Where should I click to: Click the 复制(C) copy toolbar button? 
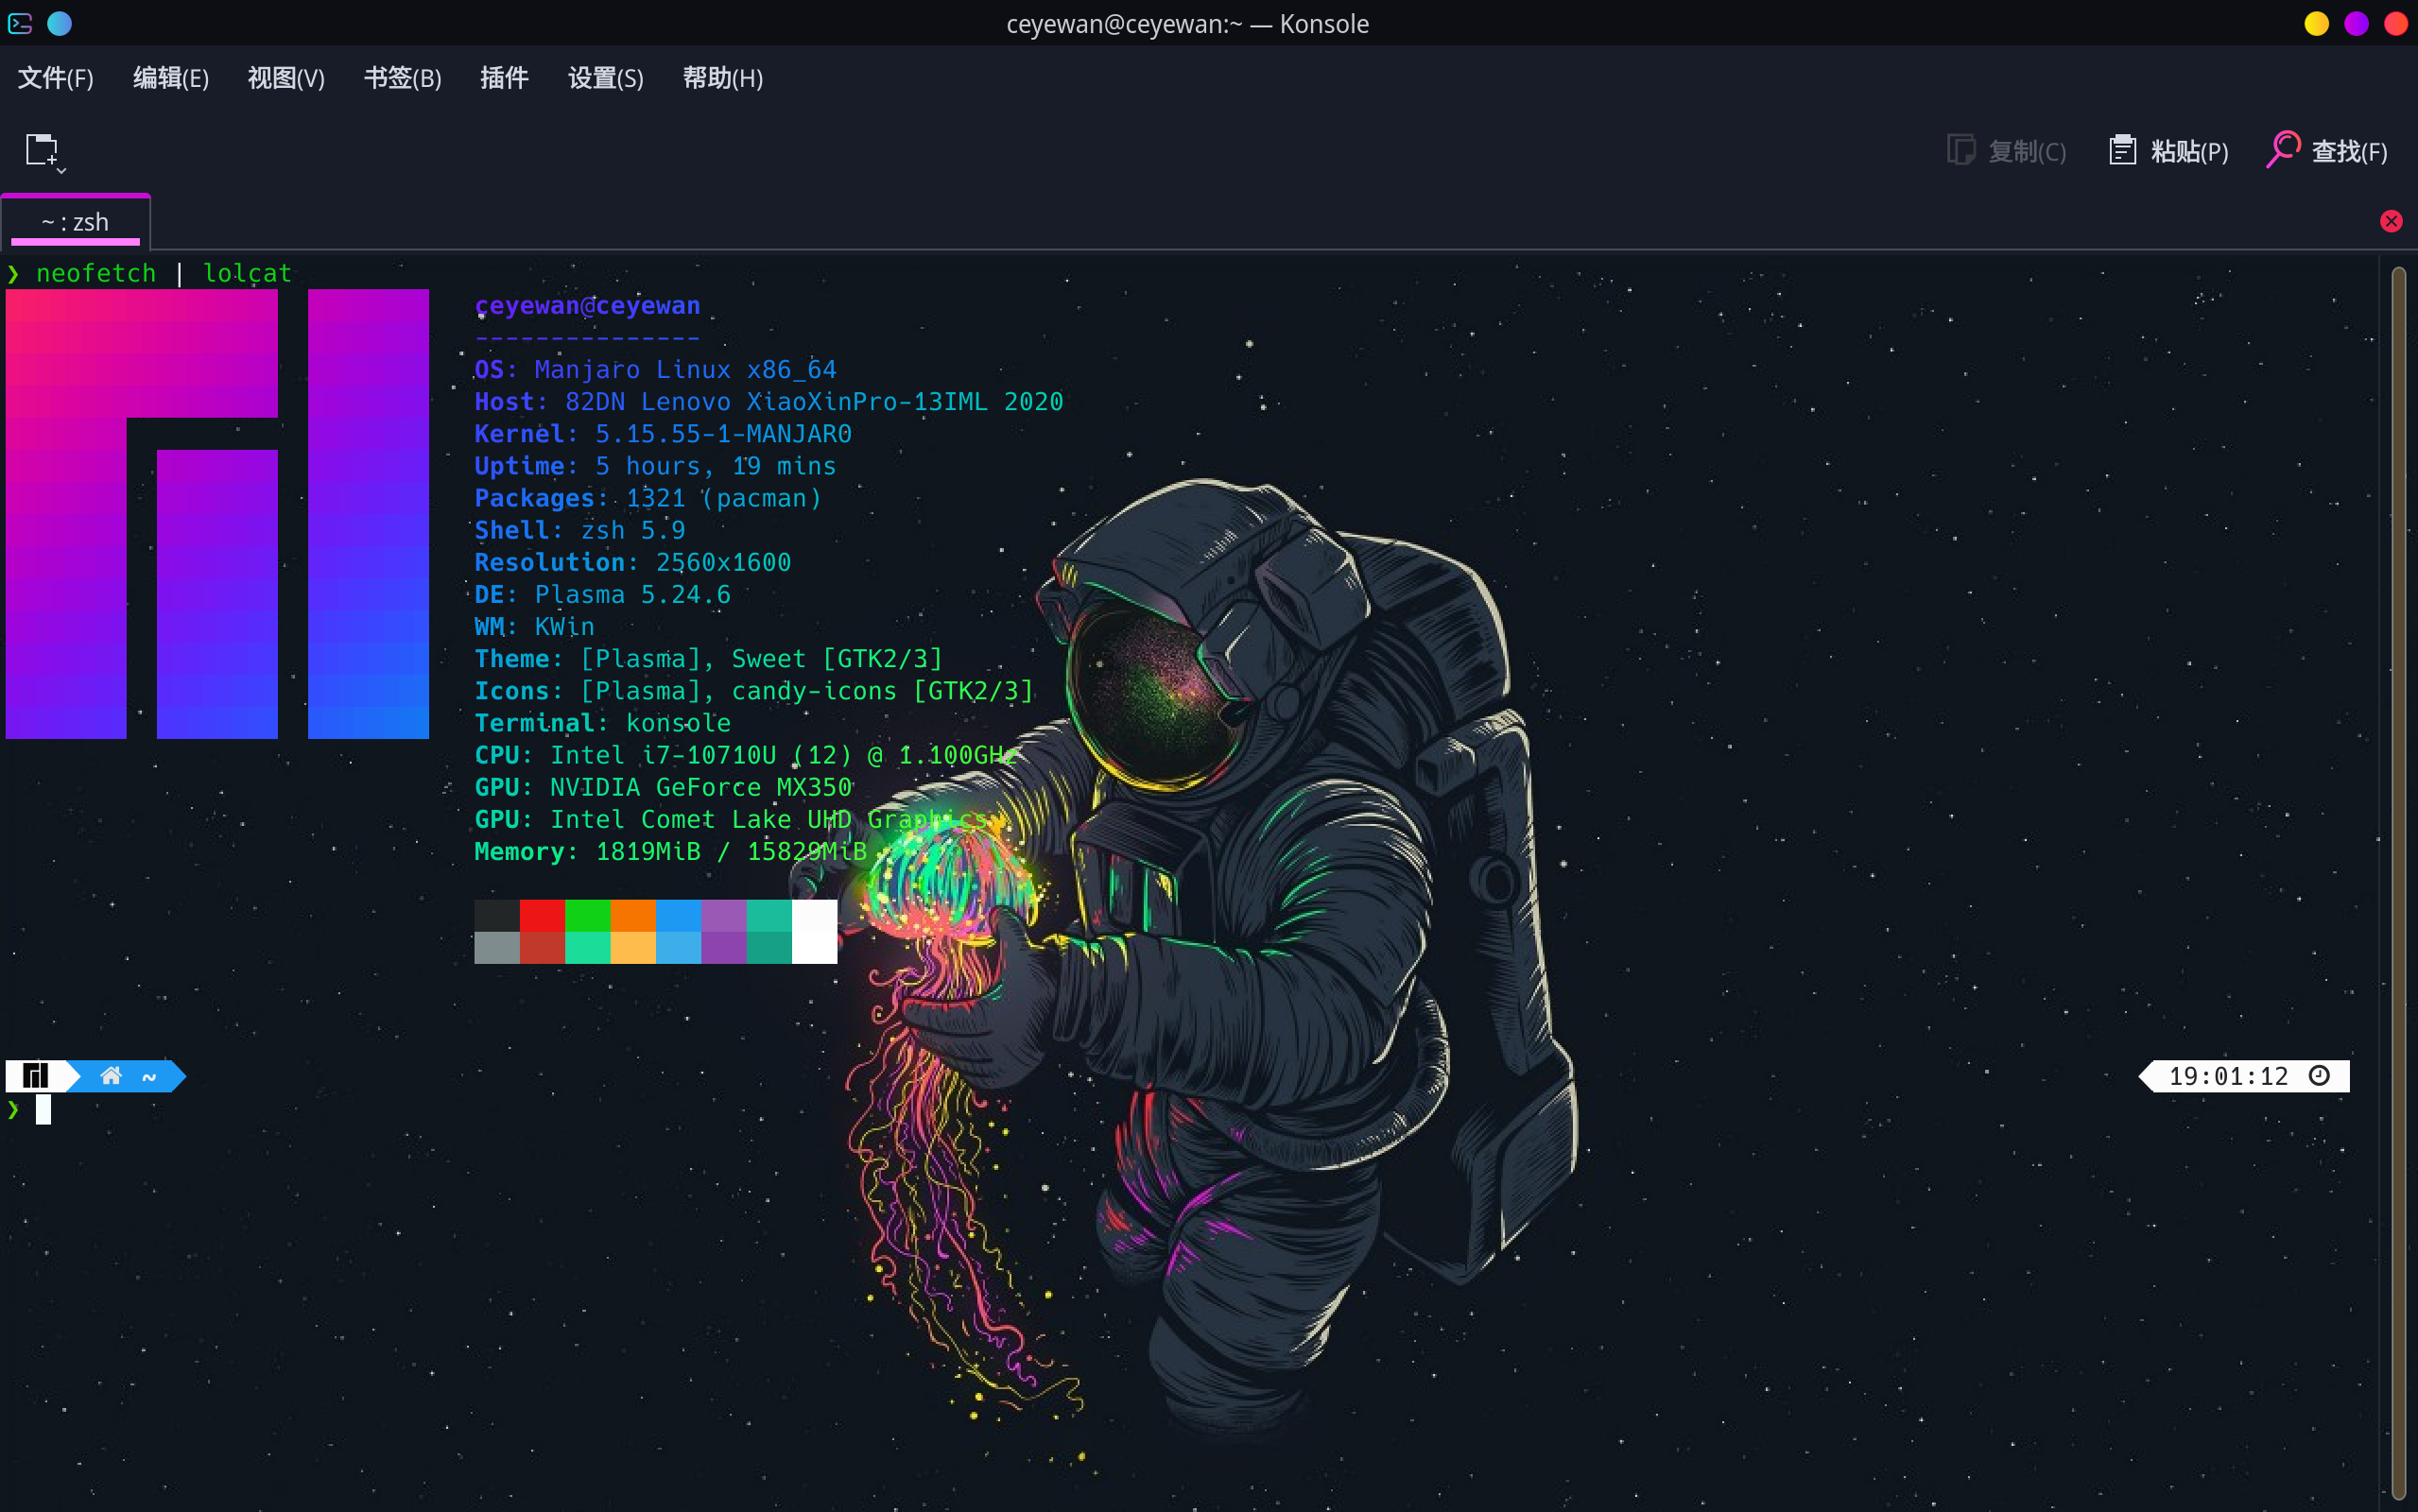[2007, 151]
